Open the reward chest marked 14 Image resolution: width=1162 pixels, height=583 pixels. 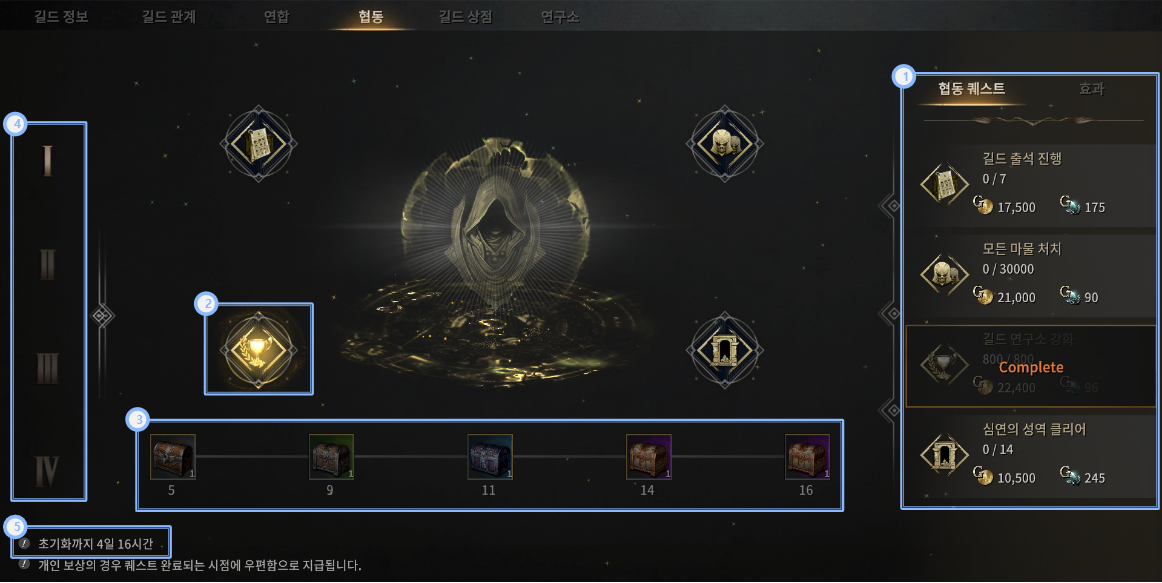[648, 457]
